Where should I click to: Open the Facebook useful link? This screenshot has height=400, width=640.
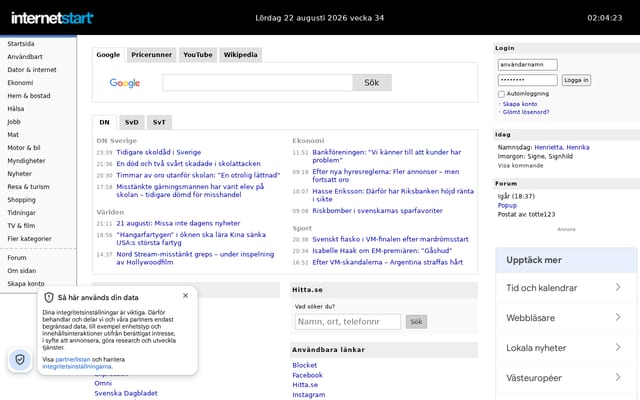(307, 375)
